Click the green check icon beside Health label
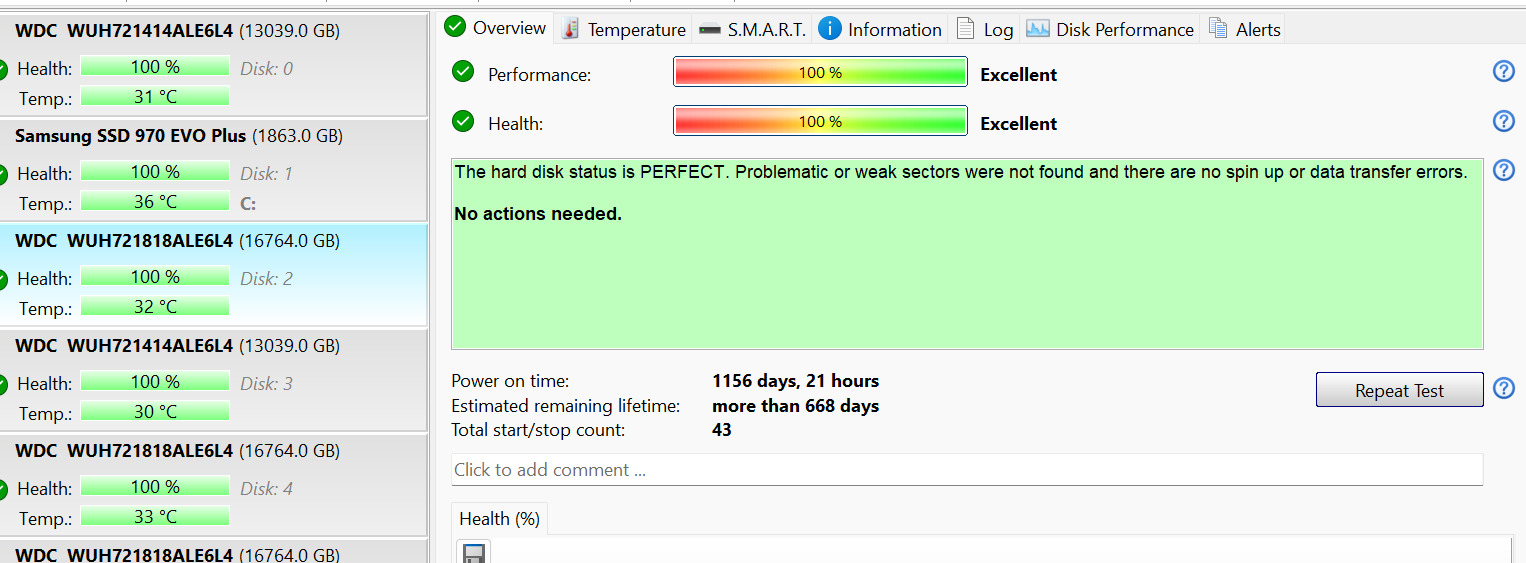1526x563 pixels. tap(463, 121)
